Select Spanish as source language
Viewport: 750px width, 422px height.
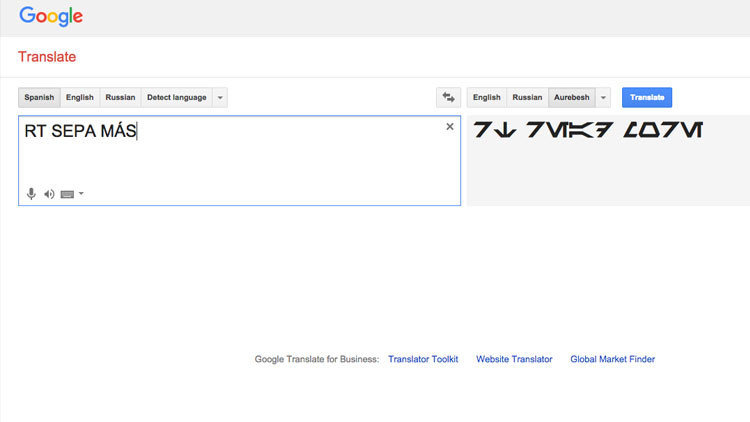pos(39,97)
